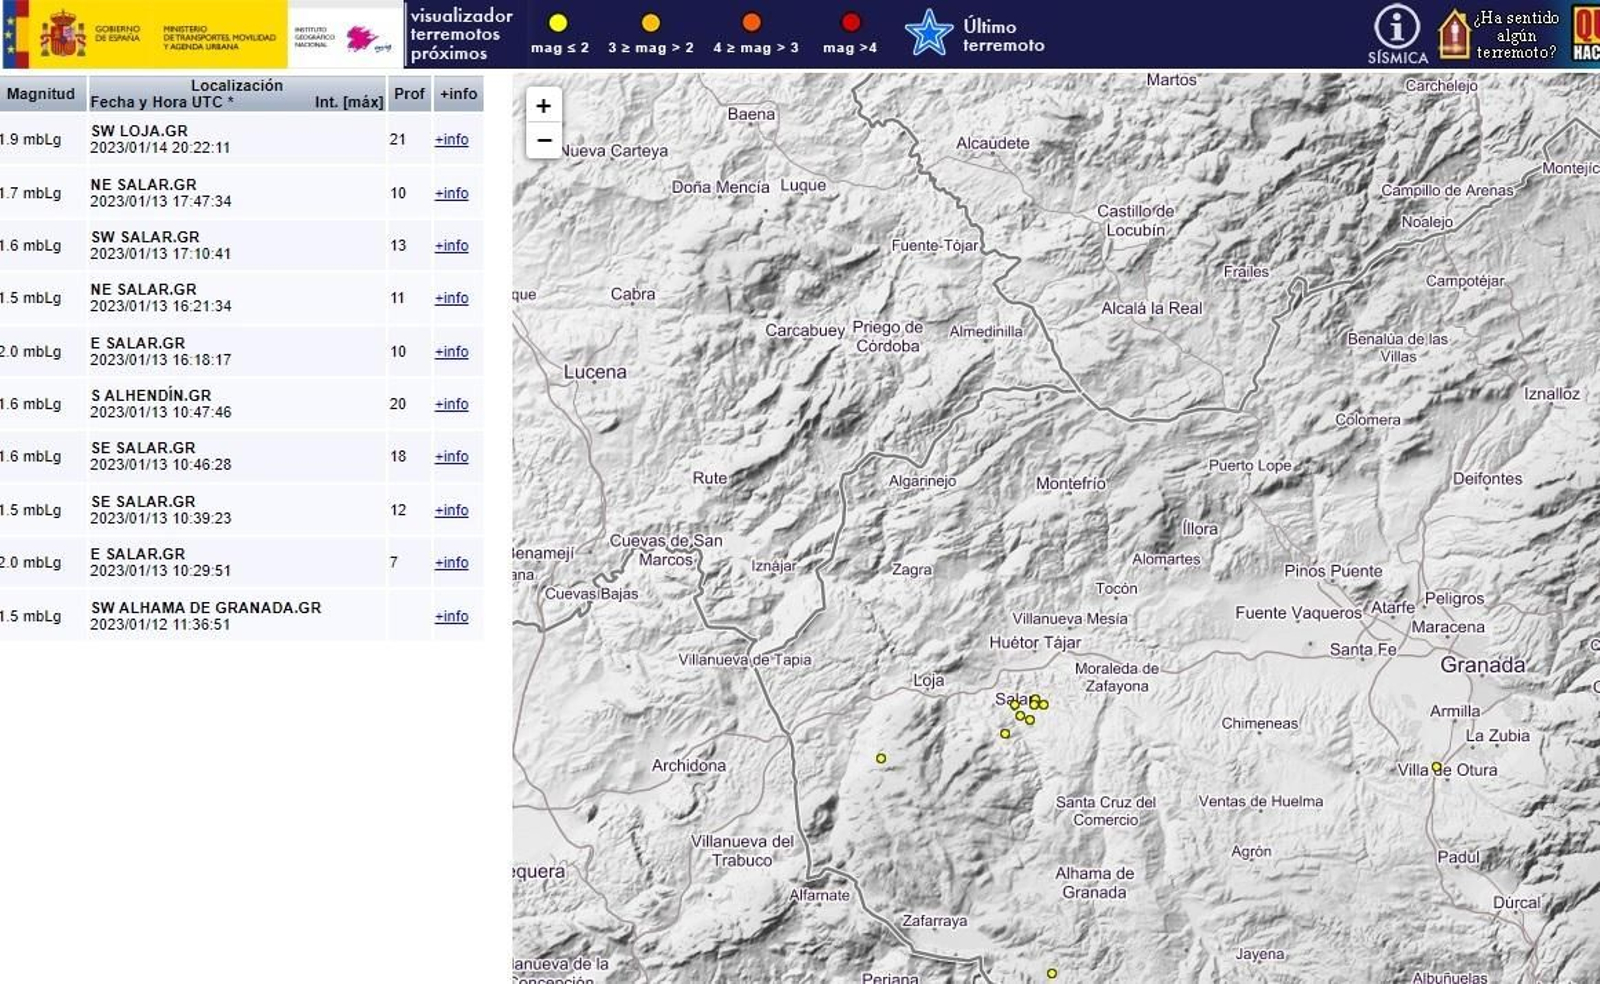
Task: Sort table by the Magnitud column
Action: click(x=40, y=94)
